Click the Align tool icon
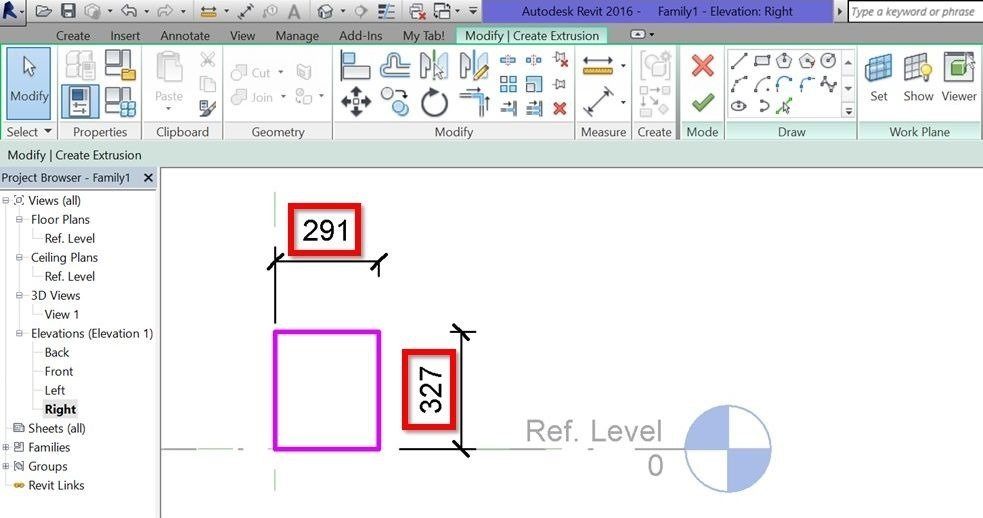Image resolution: width=983 pixels, height=518 pixels. pos(355,65)
